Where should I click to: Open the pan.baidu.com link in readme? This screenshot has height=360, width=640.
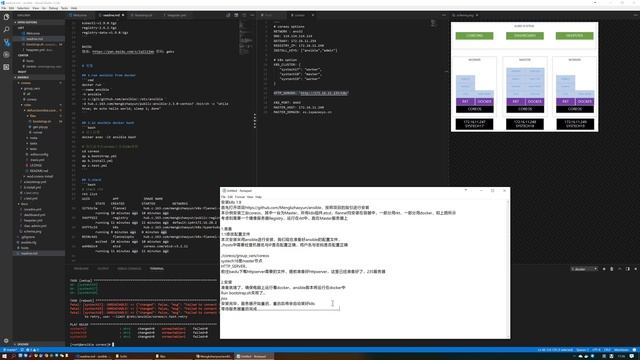(123, 52)
